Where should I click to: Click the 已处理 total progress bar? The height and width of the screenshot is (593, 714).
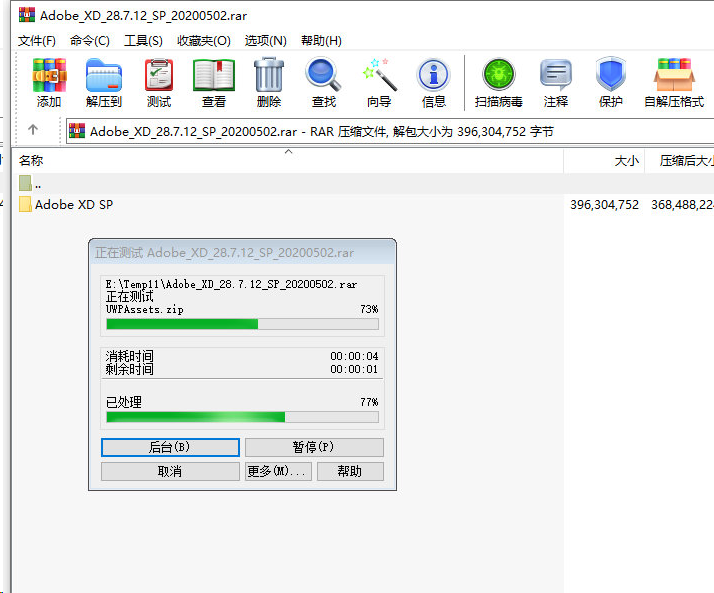click(x=242, y=417)
